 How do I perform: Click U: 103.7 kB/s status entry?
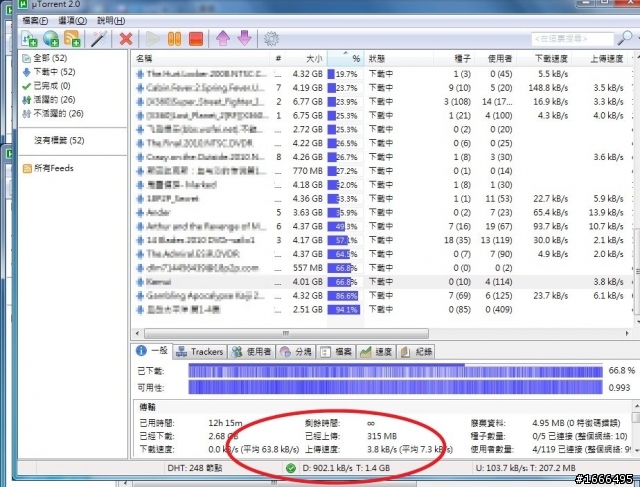526,468
